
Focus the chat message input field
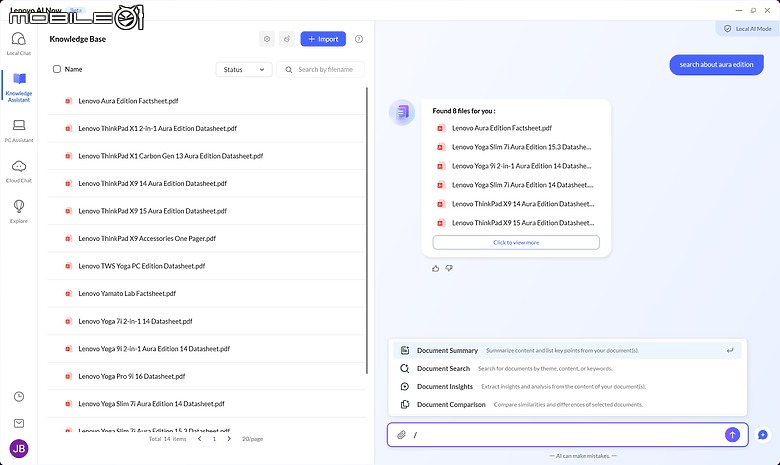[x=568, y=435]
